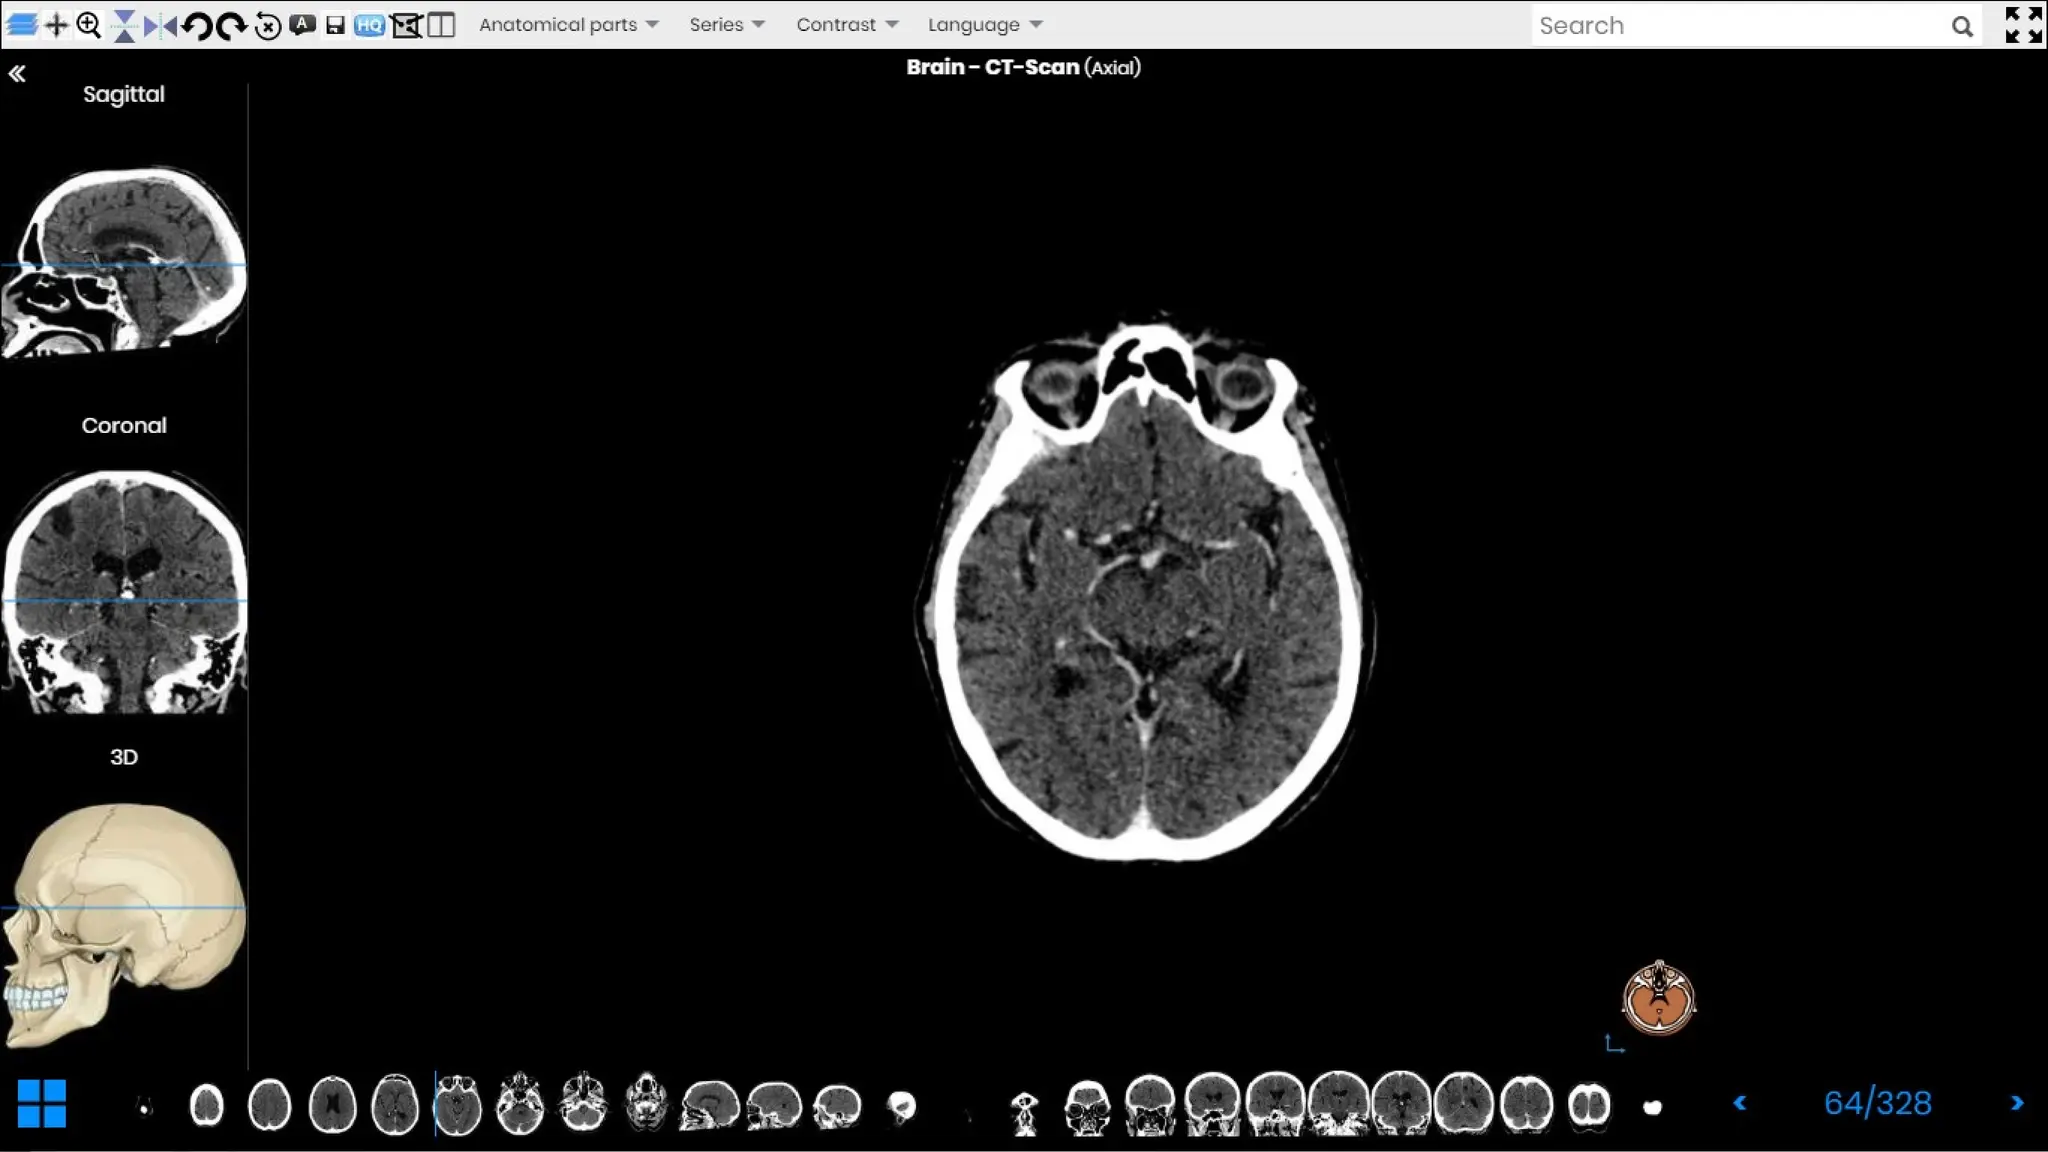This screenshot has width=2048, height=1152.
Task: Open the Series dropdown menu
Action: click(x=727, y=25)
